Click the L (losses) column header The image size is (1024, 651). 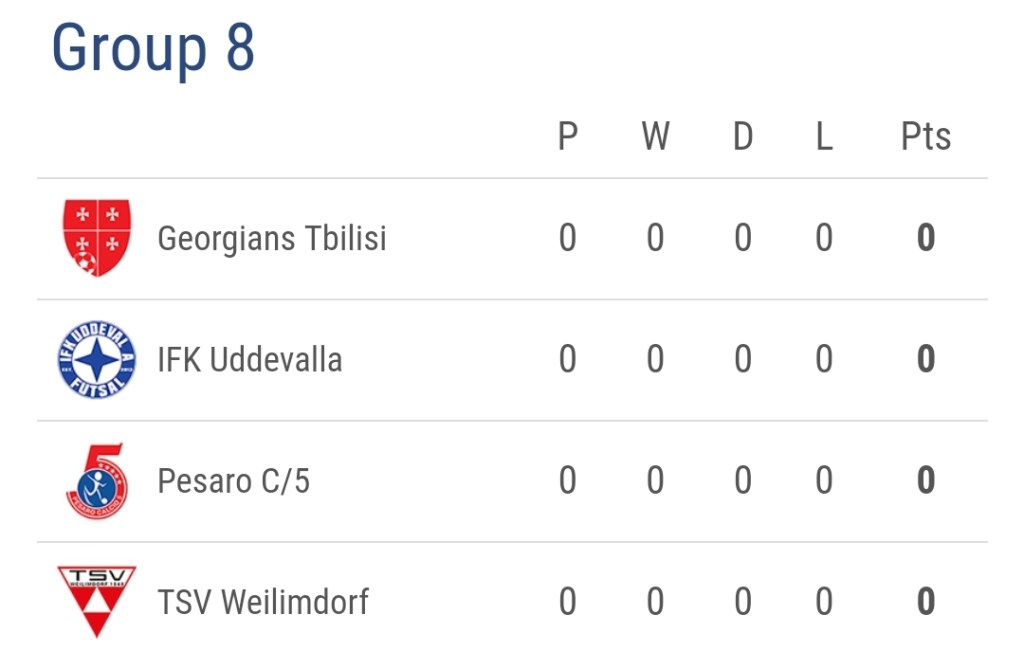(823, 137)
